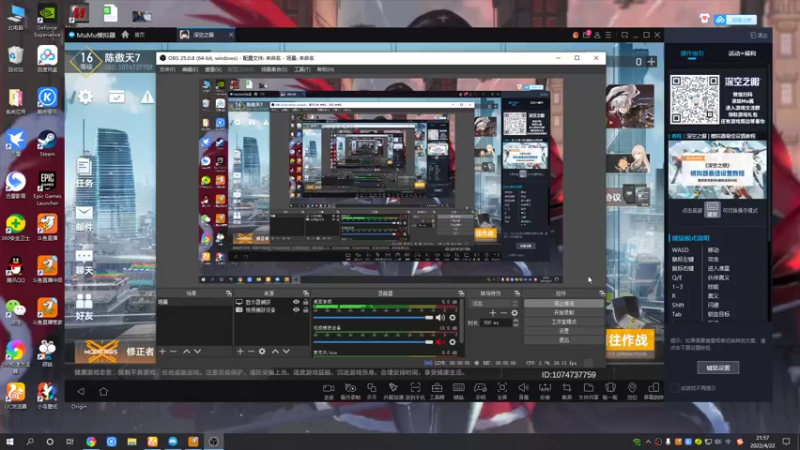Image resolution: width=800 pixels, height=450 pixels.
Task: Click the 开始录制 button in OBS
Action: [x=564, y=313]
